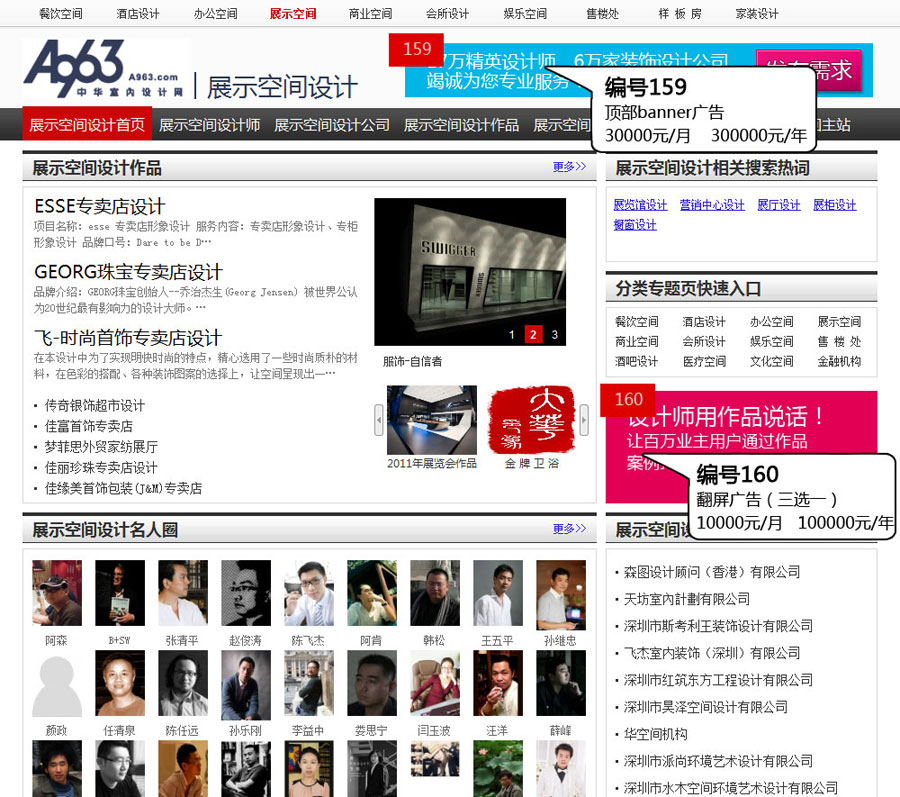Click the 展览馆设计 hot search link

click(641, 205)
